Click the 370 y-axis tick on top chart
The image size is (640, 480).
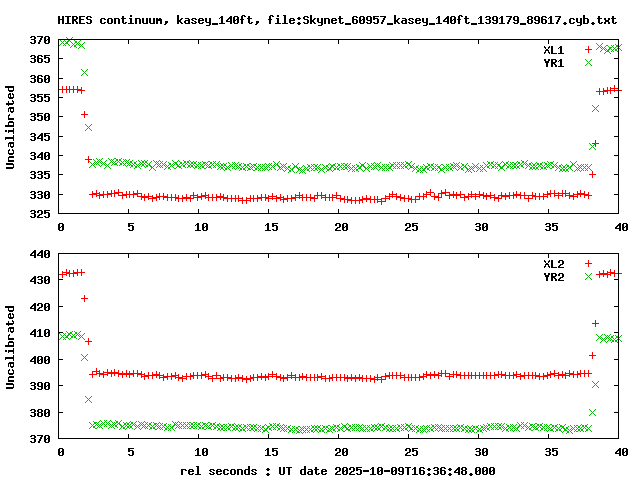40,40
